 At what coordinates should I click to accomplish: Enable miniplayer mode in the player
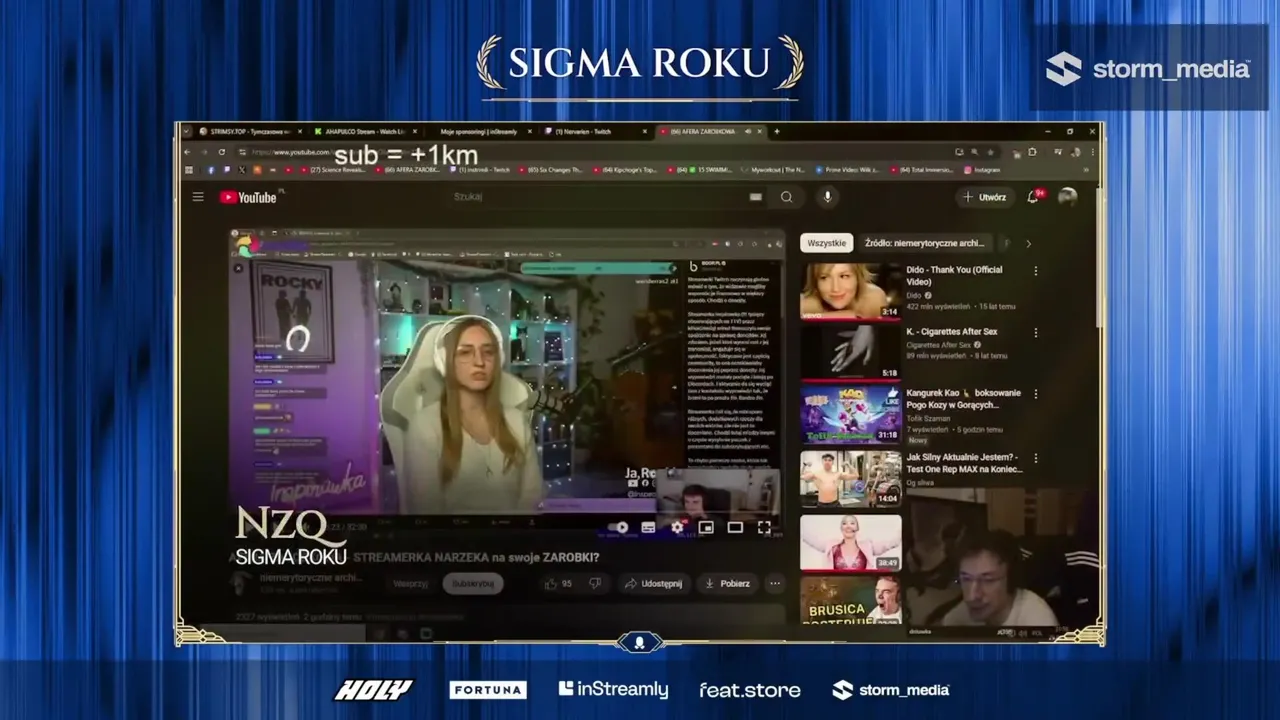click(x=706, y=527)
